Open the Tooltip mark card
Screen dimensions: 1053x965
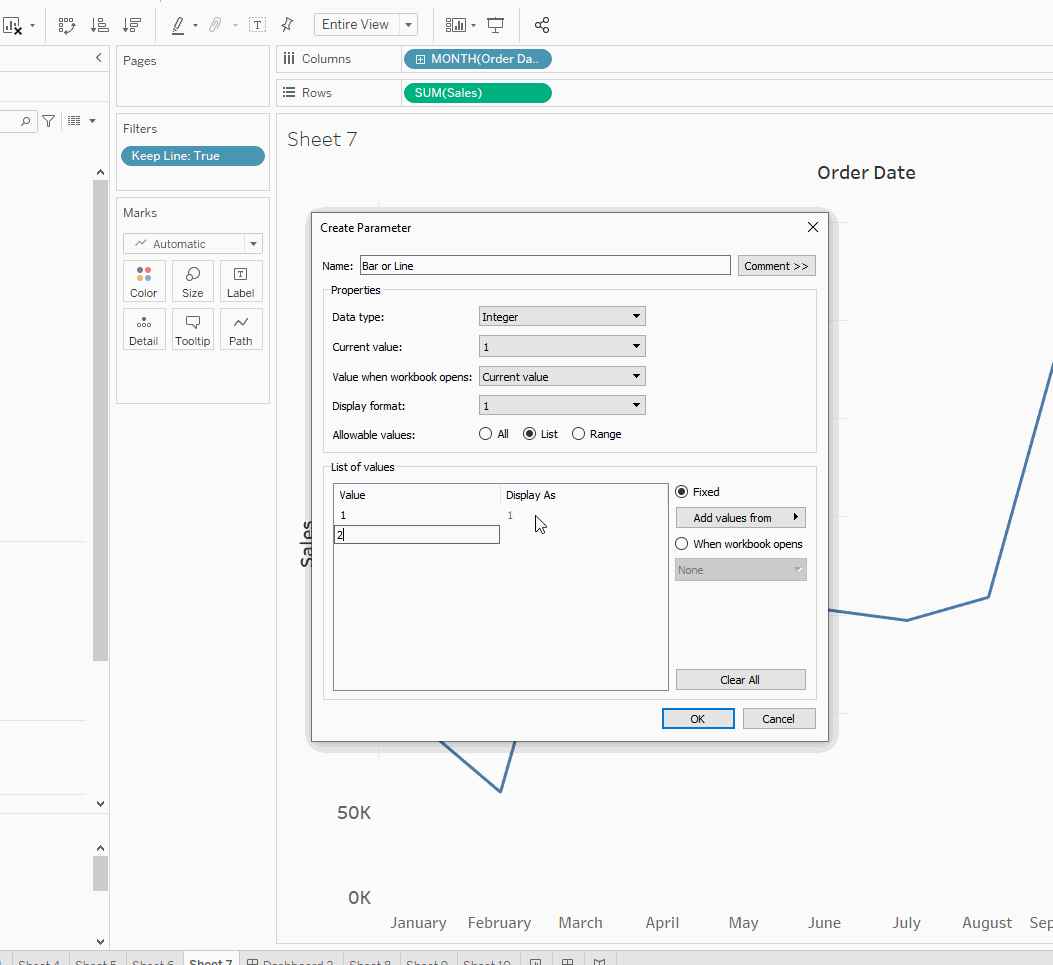[193, 329]
